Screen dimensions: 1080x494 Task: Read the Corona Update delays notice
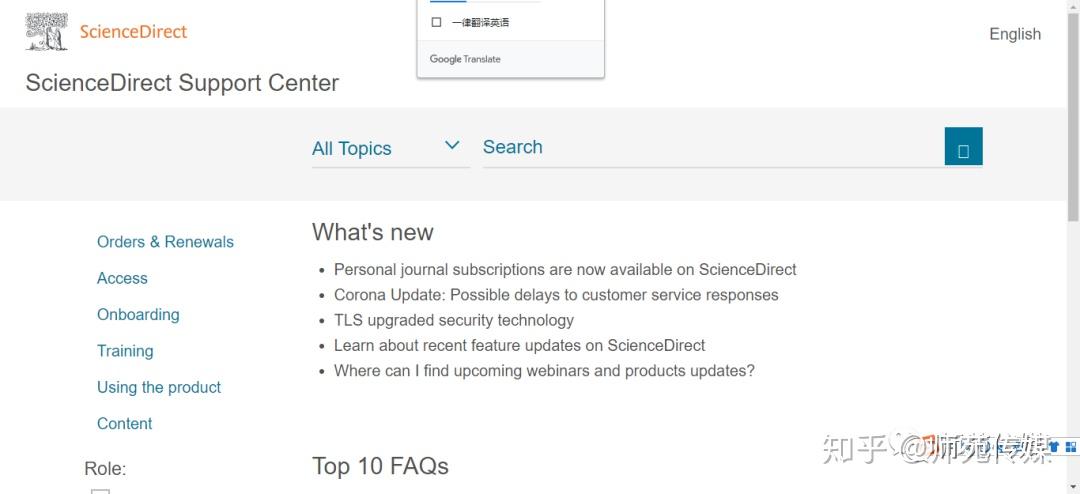556,295
